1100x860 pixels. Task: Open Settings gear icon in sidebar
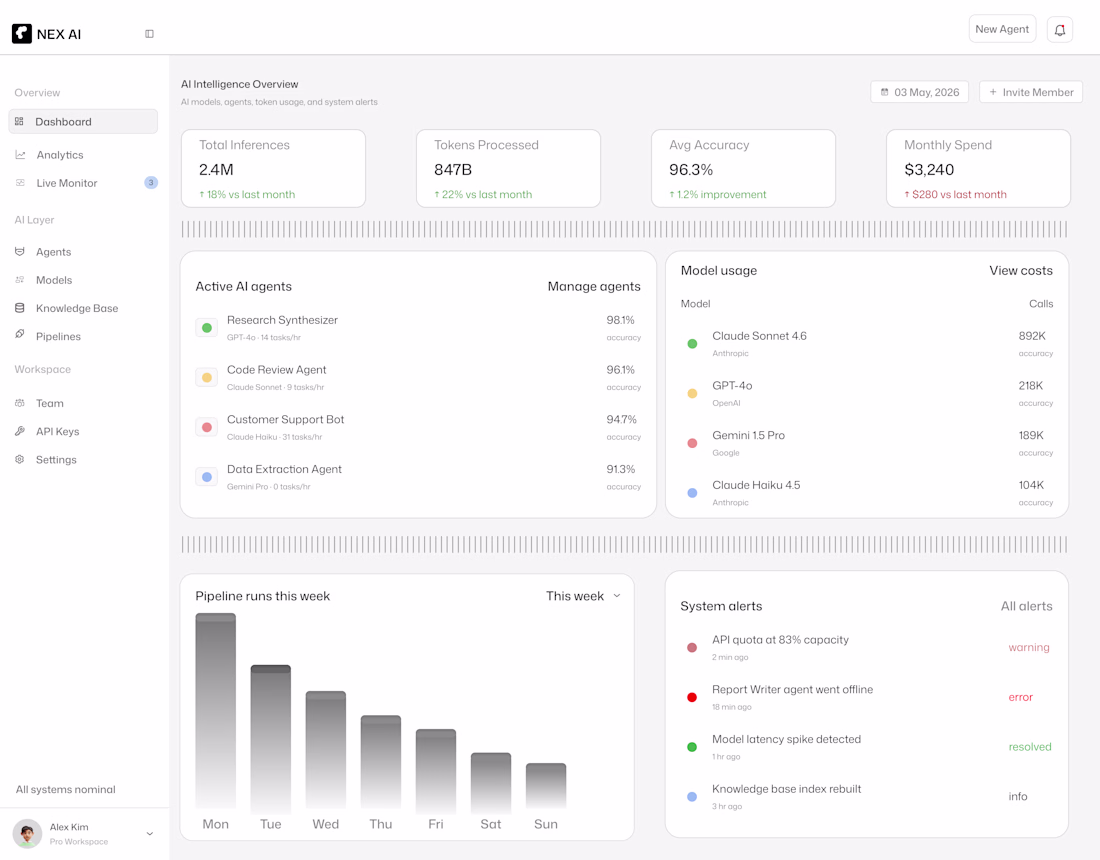pyautogui.click(x=20, y=459)
